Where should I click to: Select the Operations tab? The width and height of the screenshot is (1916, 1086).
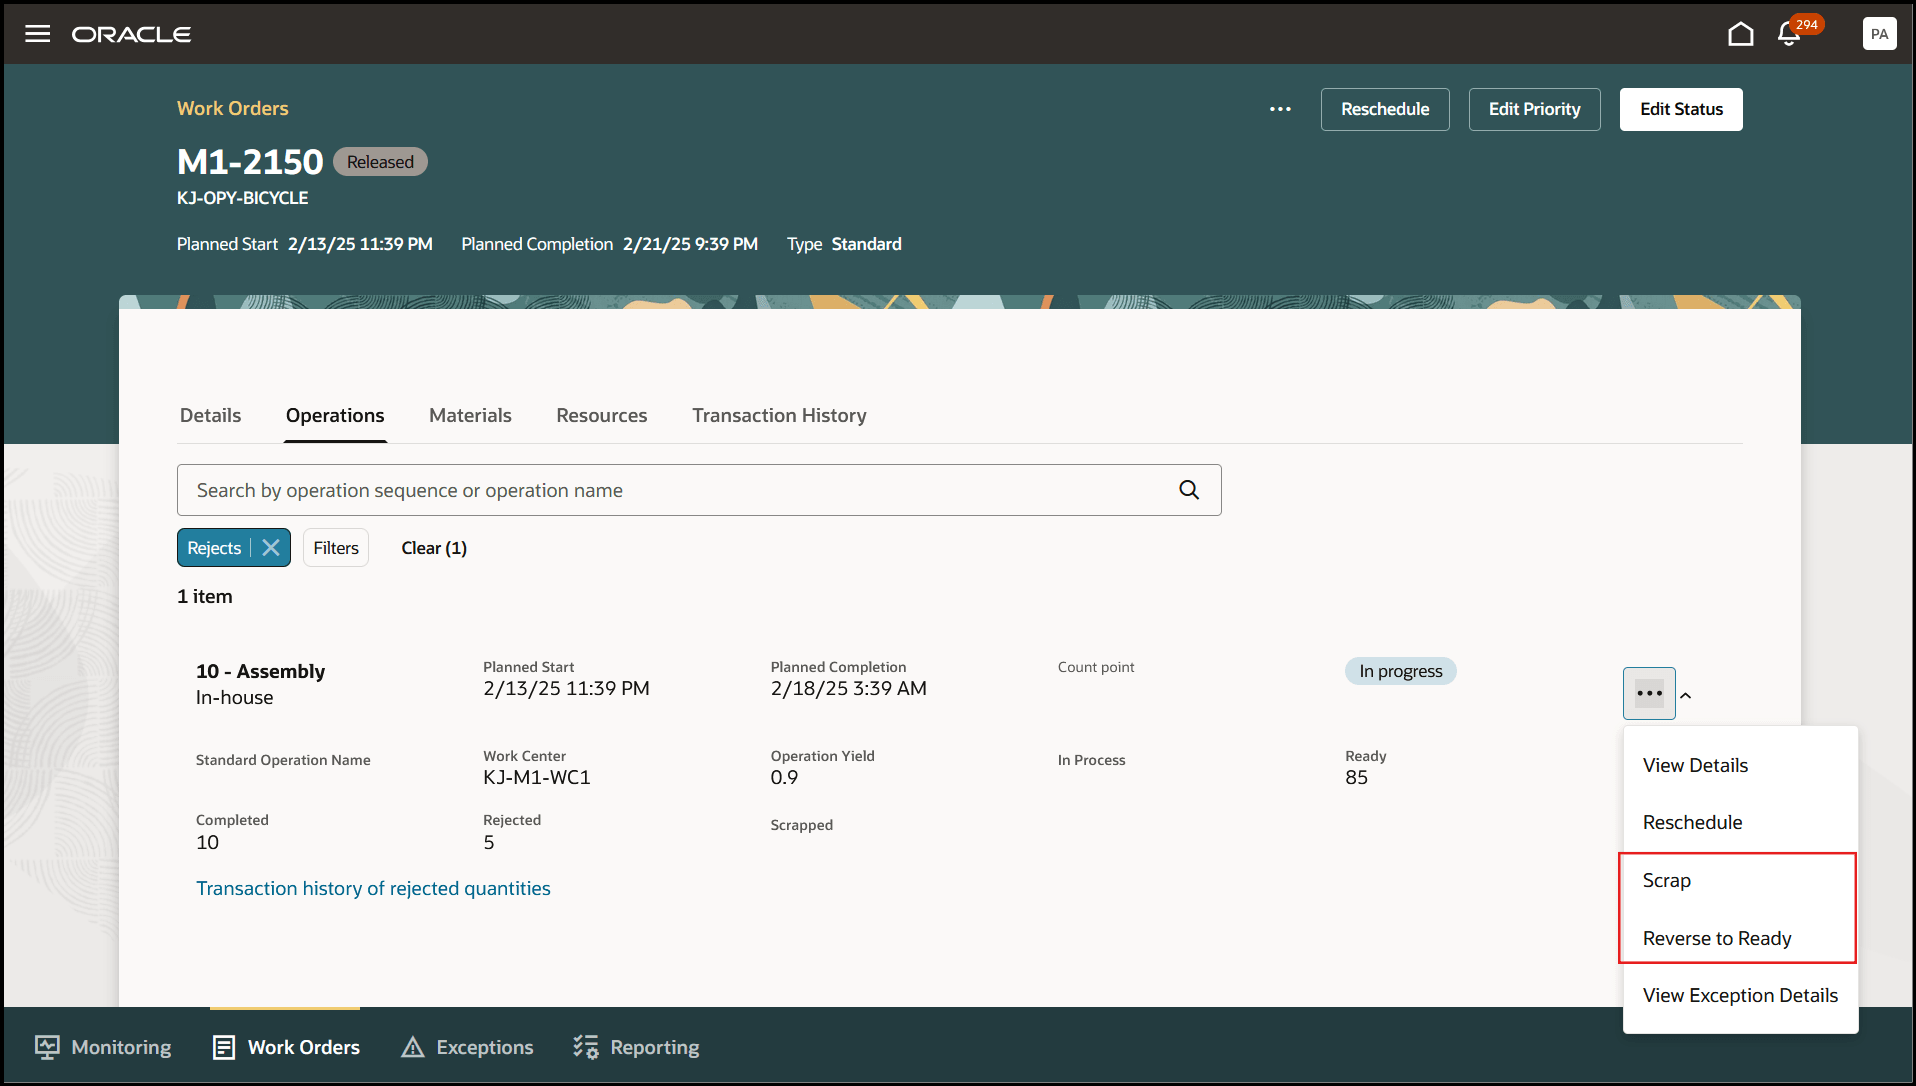click(335, 415)
